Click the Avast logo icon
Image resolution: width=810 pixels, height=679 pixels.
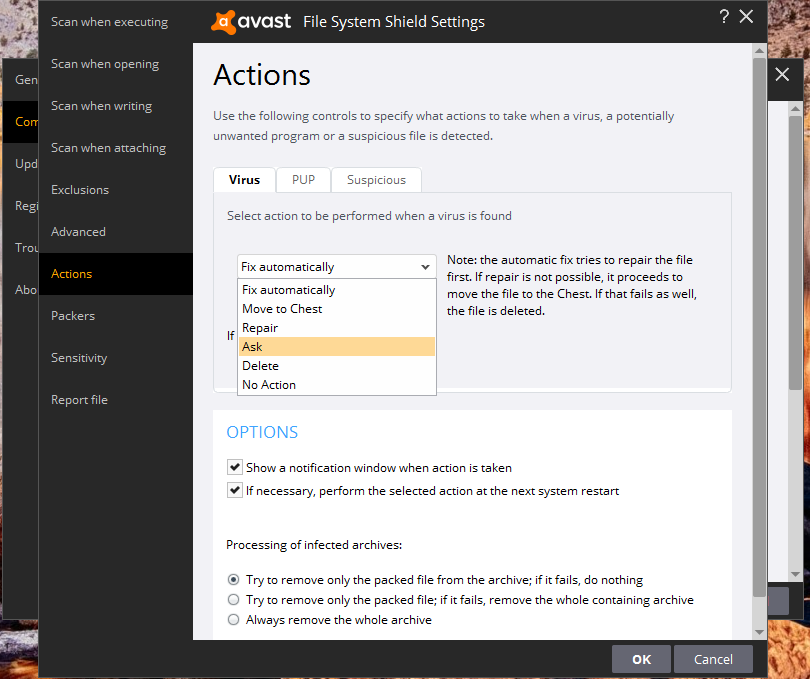point(225,21)
